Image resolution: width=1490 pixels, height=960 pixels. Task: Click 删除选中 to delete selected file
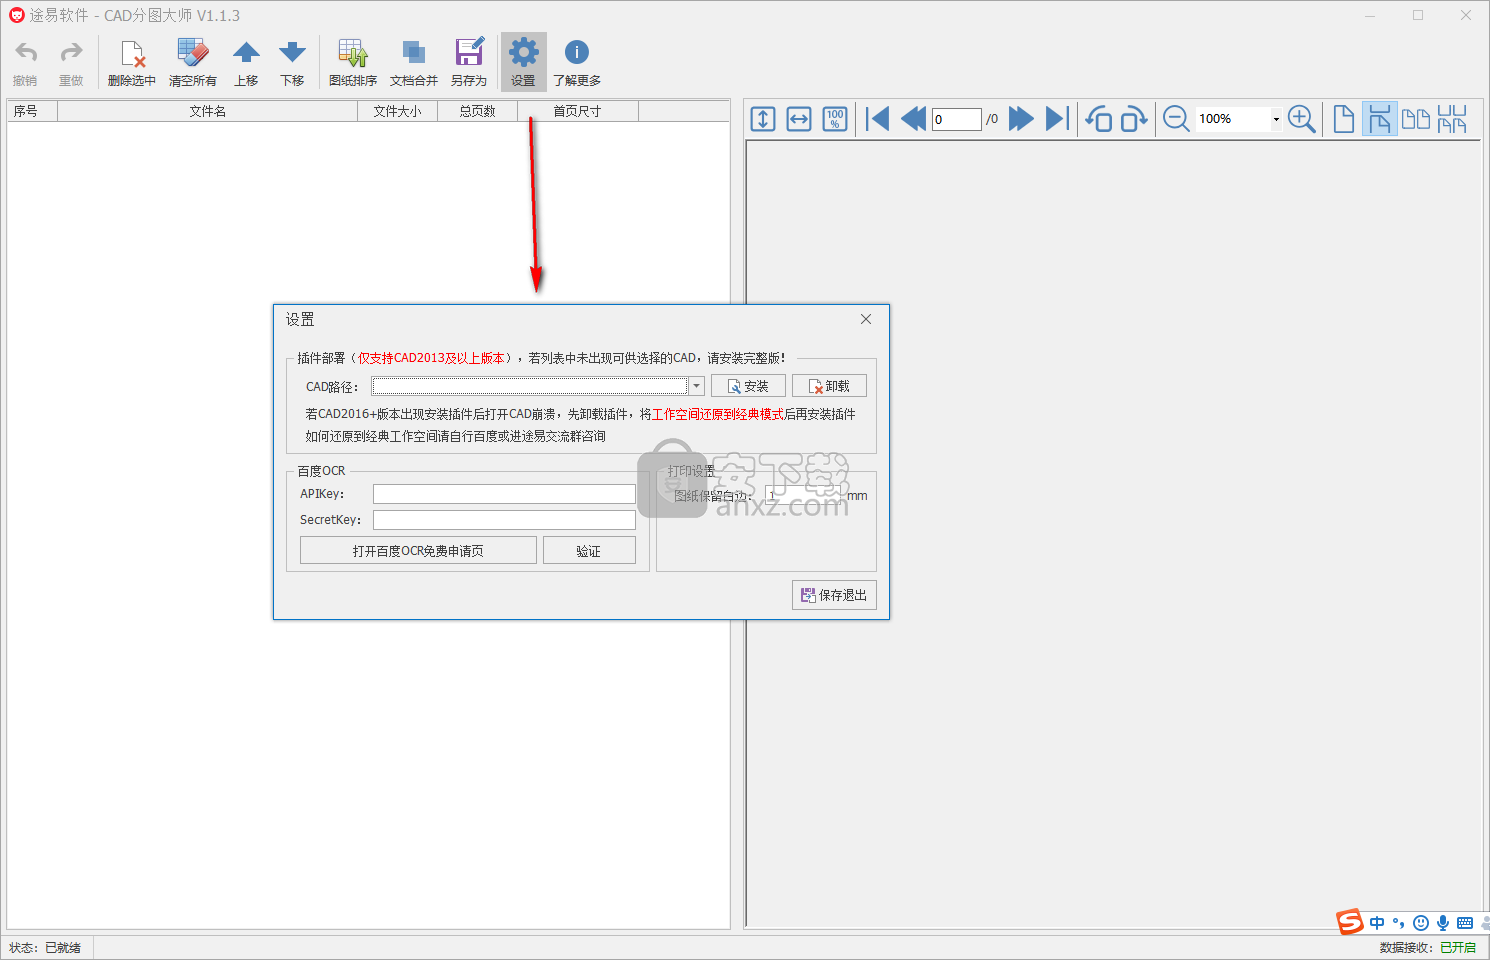tap(132, 63)
